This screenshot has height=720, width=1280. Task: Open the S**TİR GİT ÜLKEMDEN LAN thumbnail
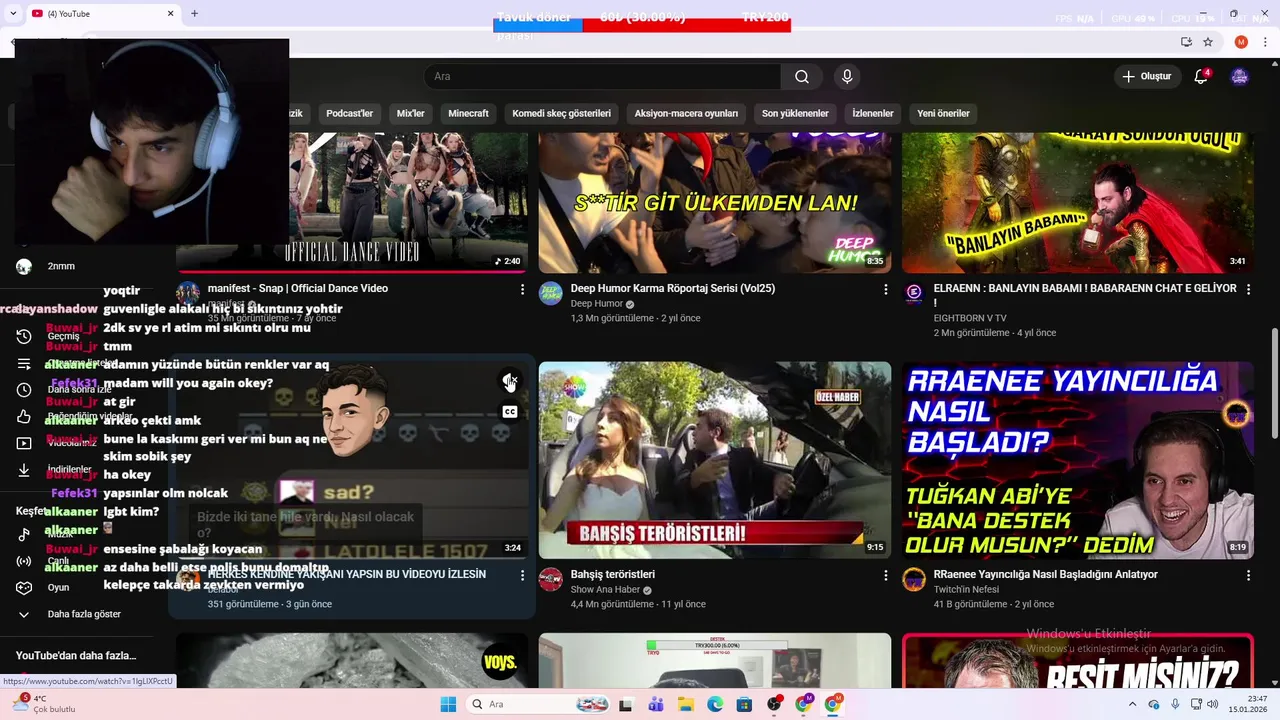click(x=715, y=203)
